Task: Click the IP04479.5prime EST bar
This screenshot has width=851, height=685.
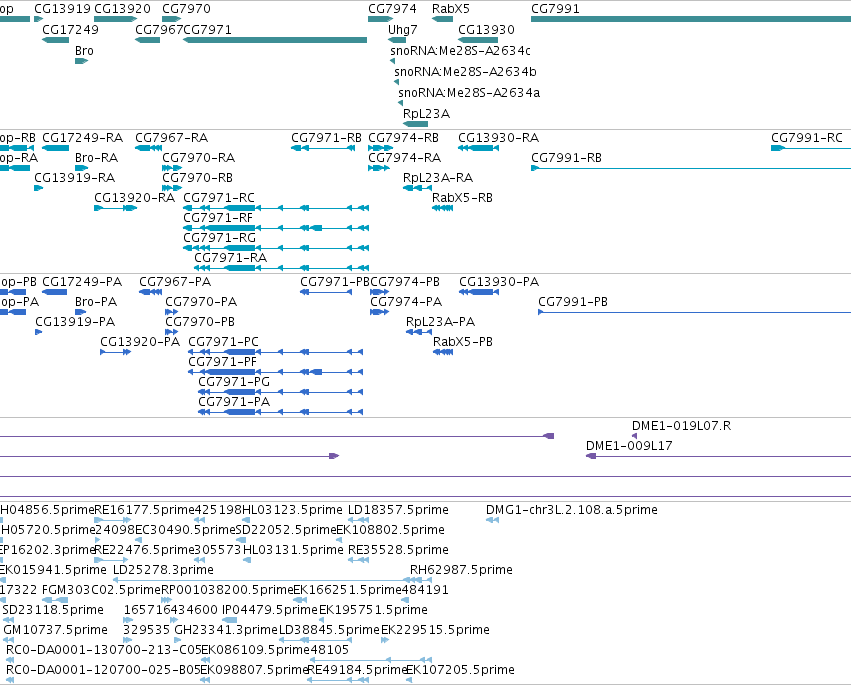Action: 230,620
